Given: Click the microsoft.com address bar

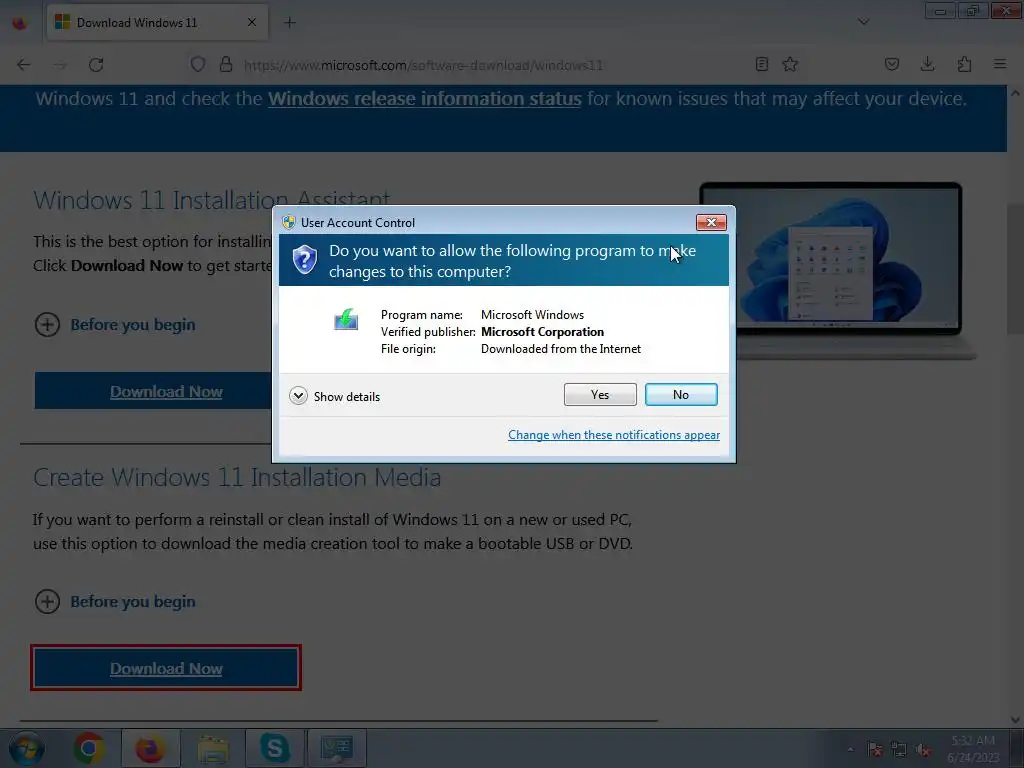Looking at the screenshot, I should pyautogui.click(x=423, y=65).
